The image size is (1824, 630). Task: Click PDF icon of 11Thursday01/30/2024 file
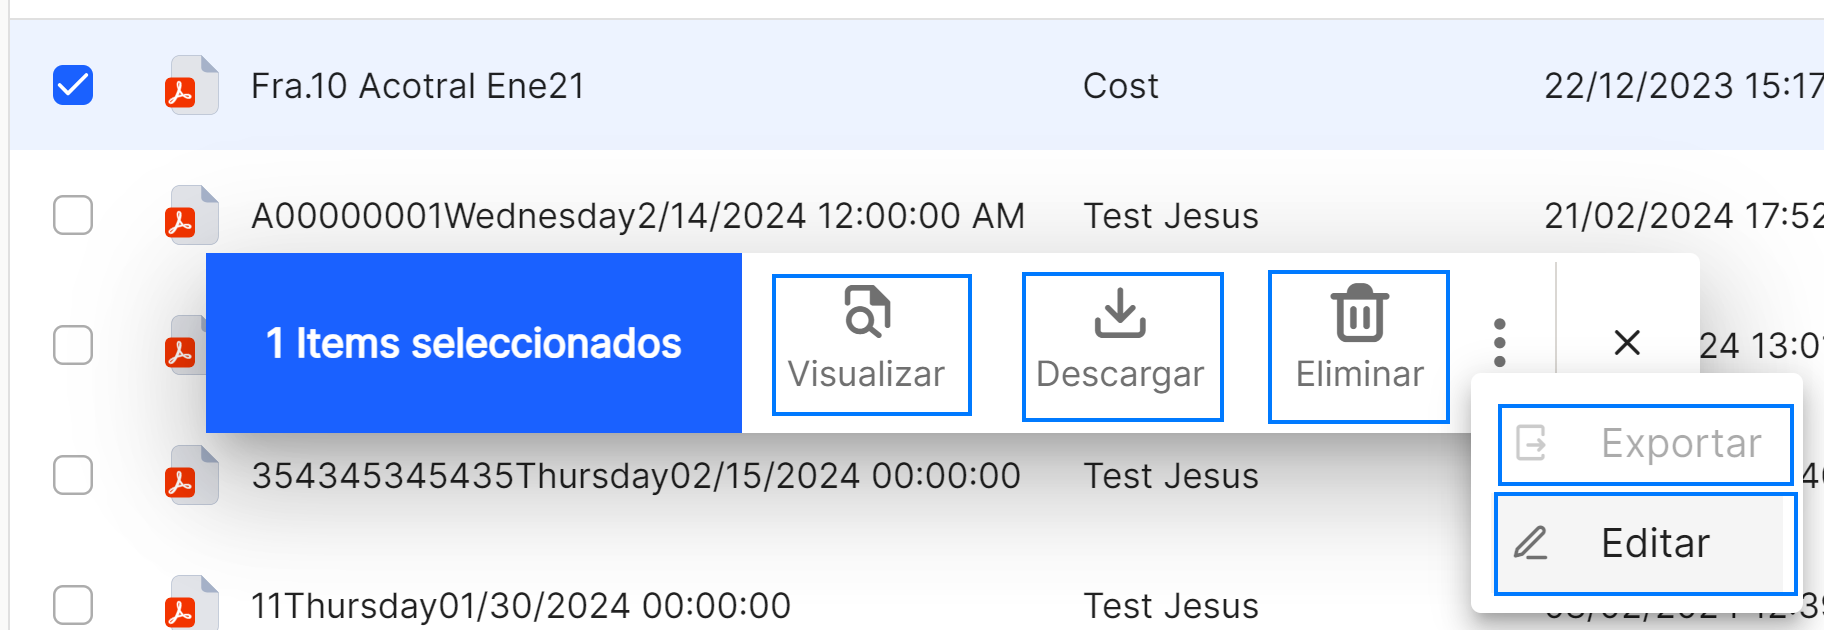click(x=190, y=603)
